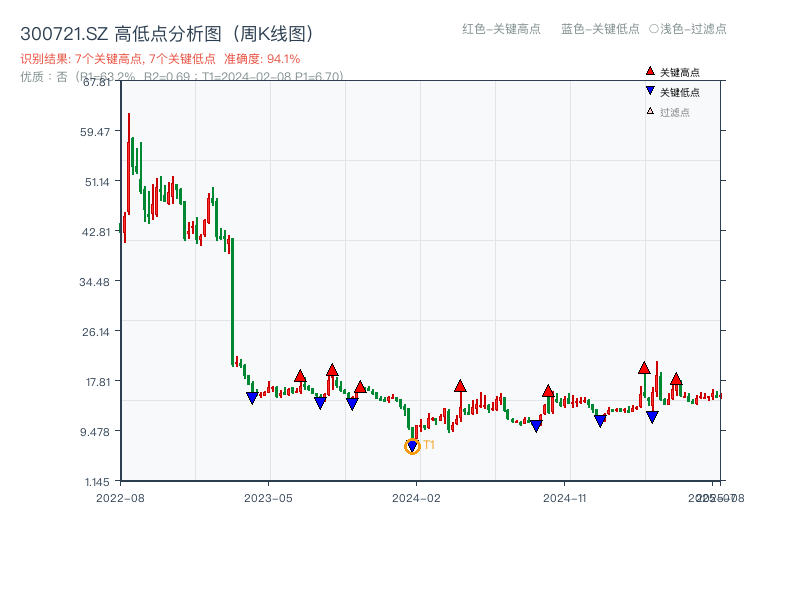Click the red high-point marker above 2023-05
The image size is (800, 600).
[x=300, y=377]
